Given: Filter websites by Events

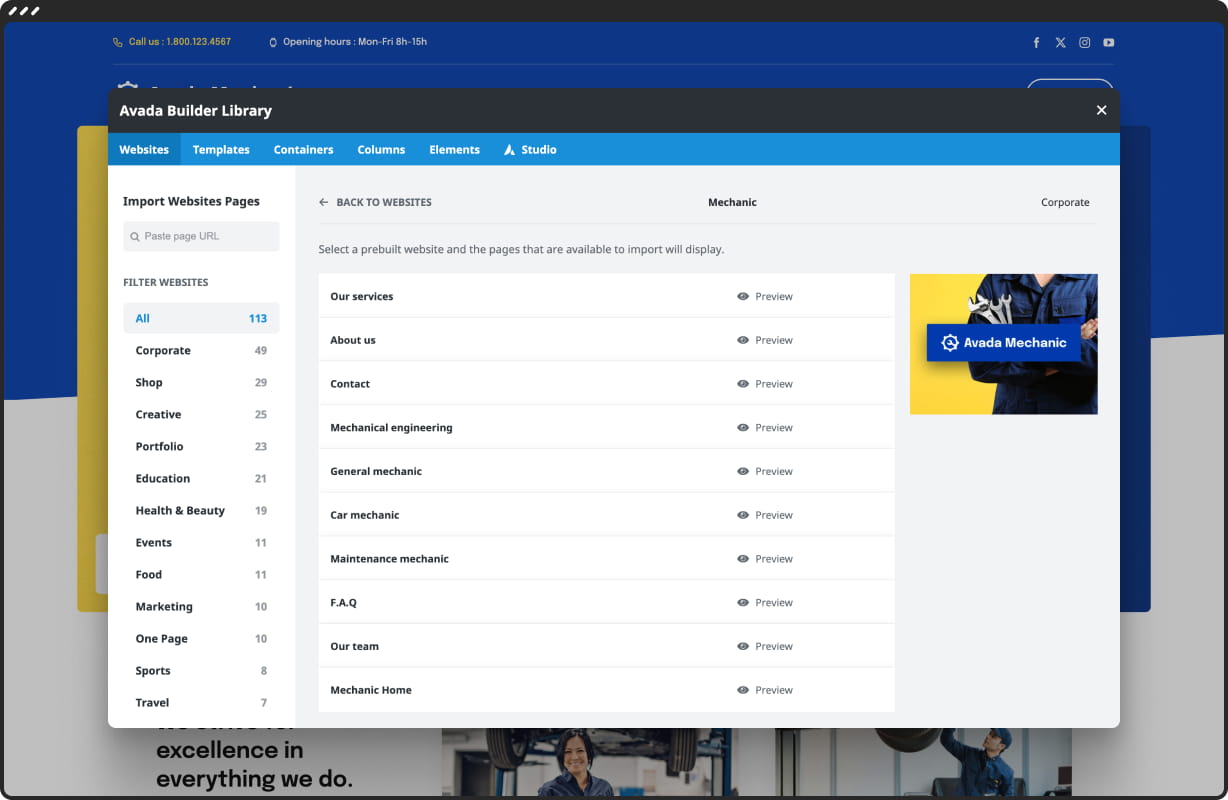Looking at the screenshot, I should [x=201, y=542].
